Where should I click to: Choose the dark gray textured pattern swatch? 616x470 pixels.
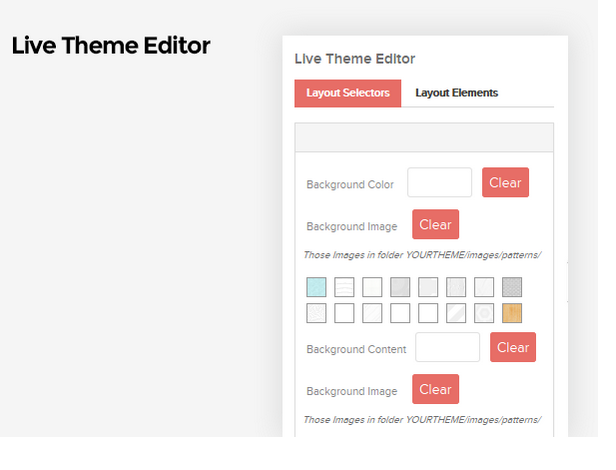click(512, 287)
